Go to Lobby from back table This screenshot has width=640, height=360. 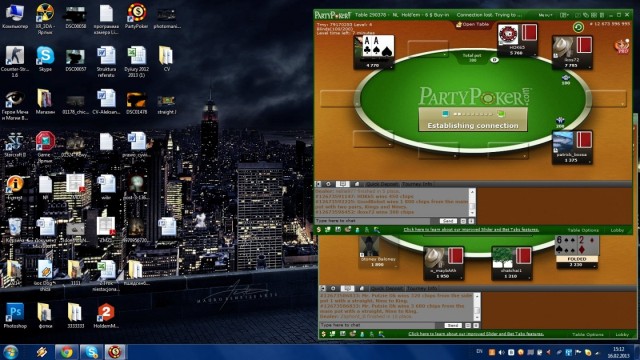(622, 334)
